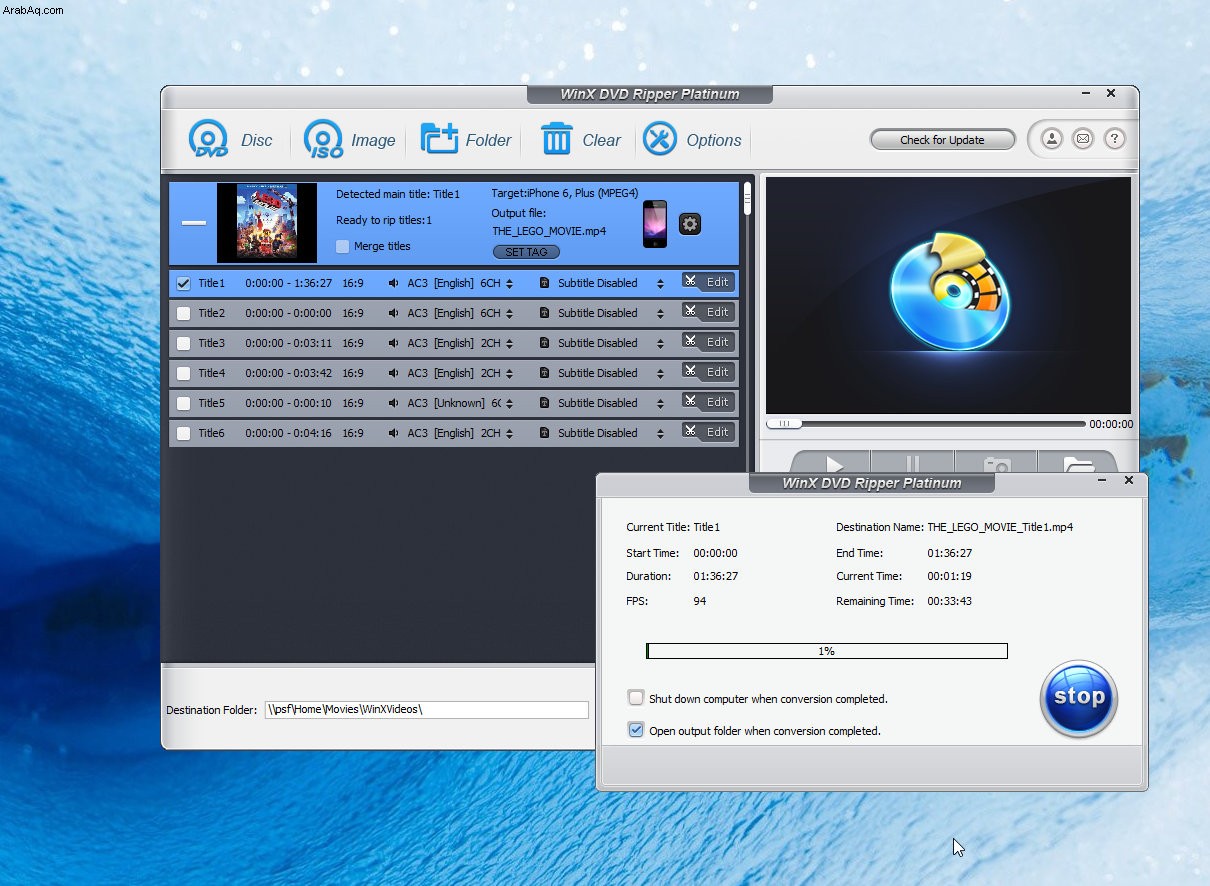The image size is (1210, 886).
Task: Click the Destination Name THE_LEGO_MOVIE_Title1.mp4 text
Action: [1000, 527]
